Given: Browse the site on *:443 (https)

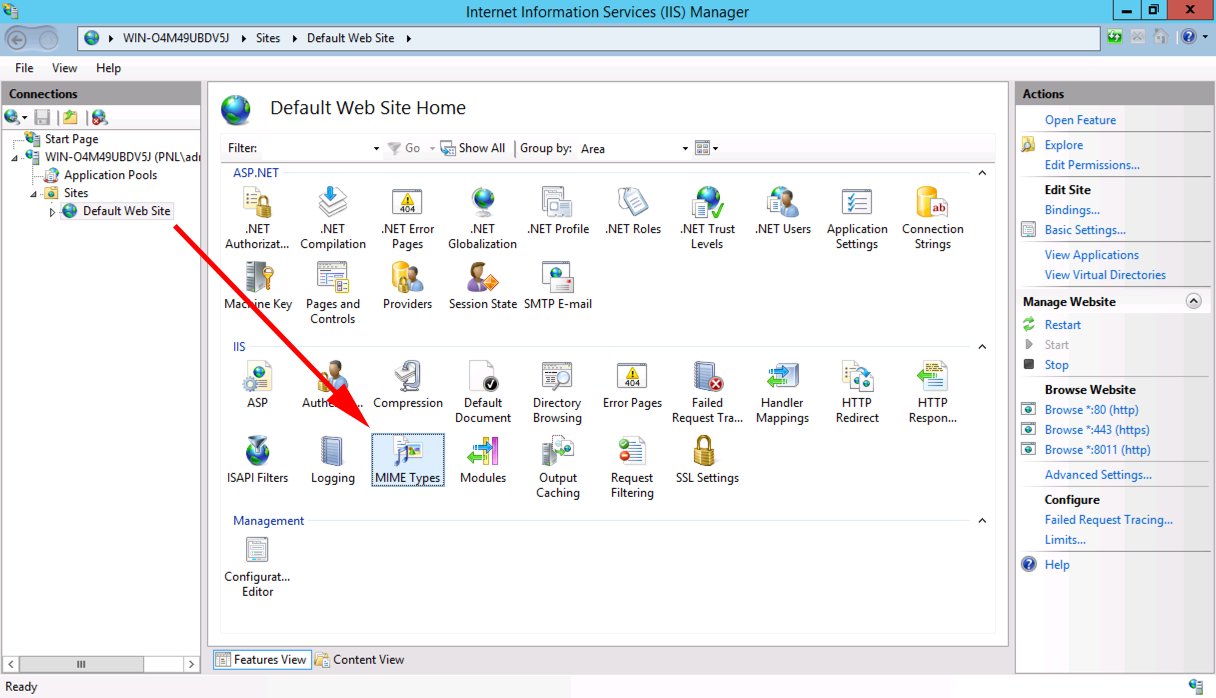Looking at the screenshot, I should coord(1097,430).
